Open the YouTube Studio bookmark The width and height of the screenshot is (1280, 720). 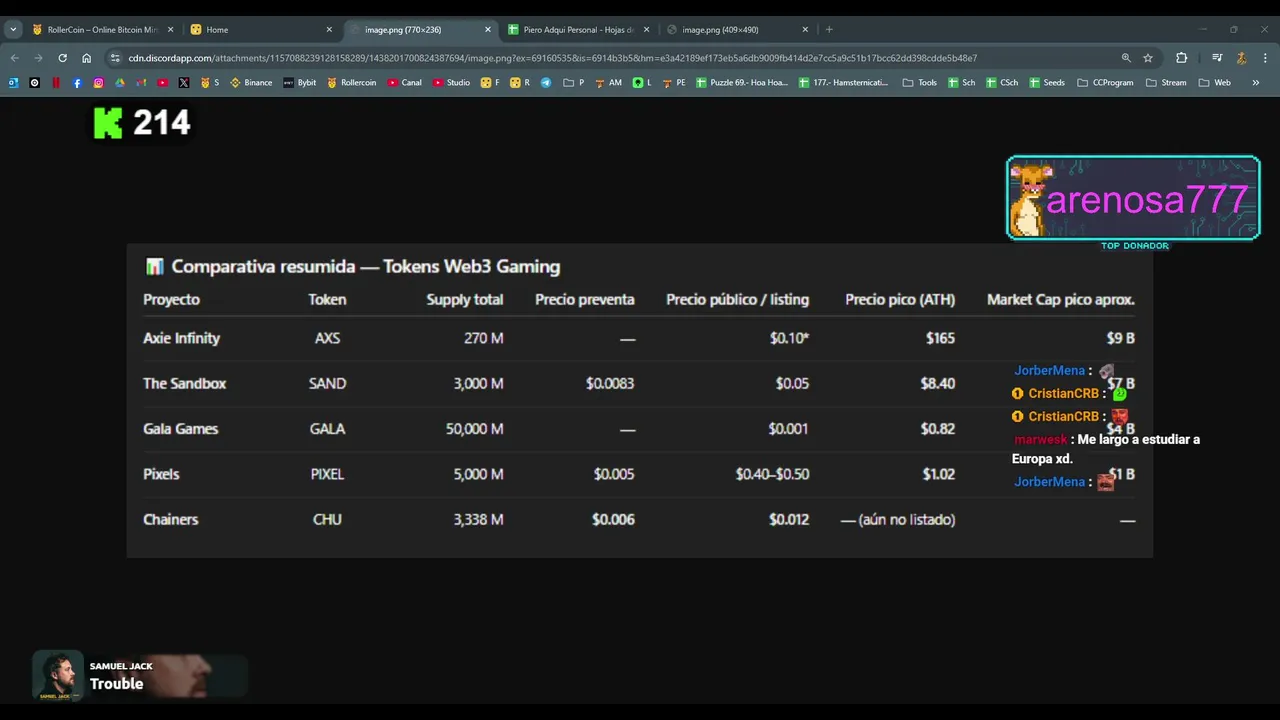tap(452, 83)
